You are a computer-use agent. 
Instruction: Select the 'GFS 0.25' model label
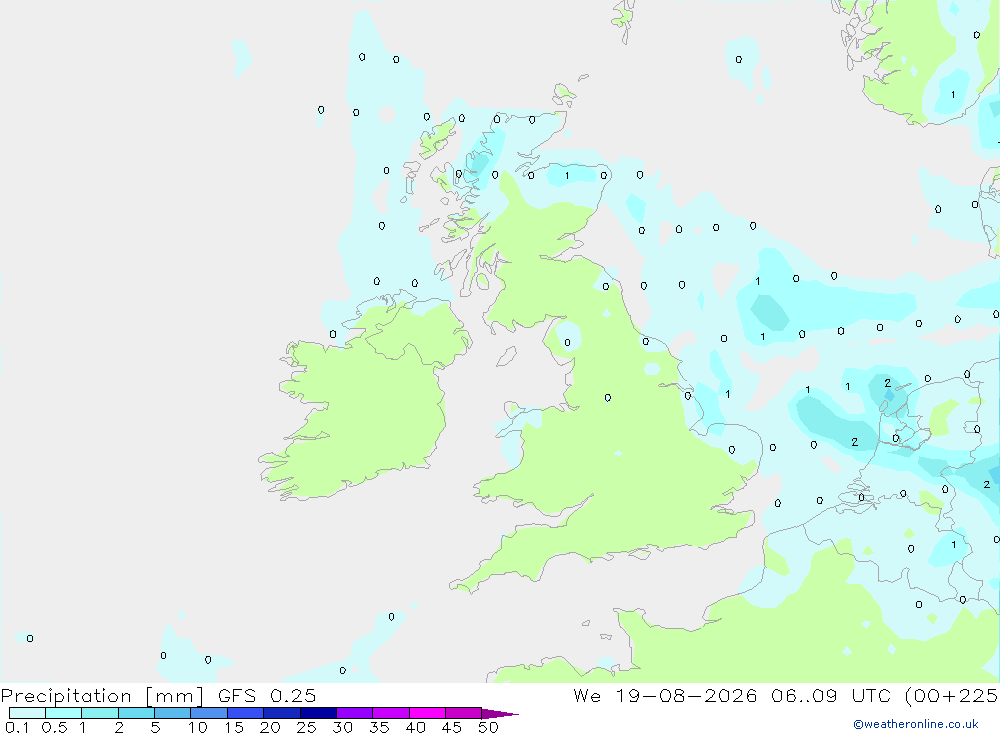tap(267, 696)
